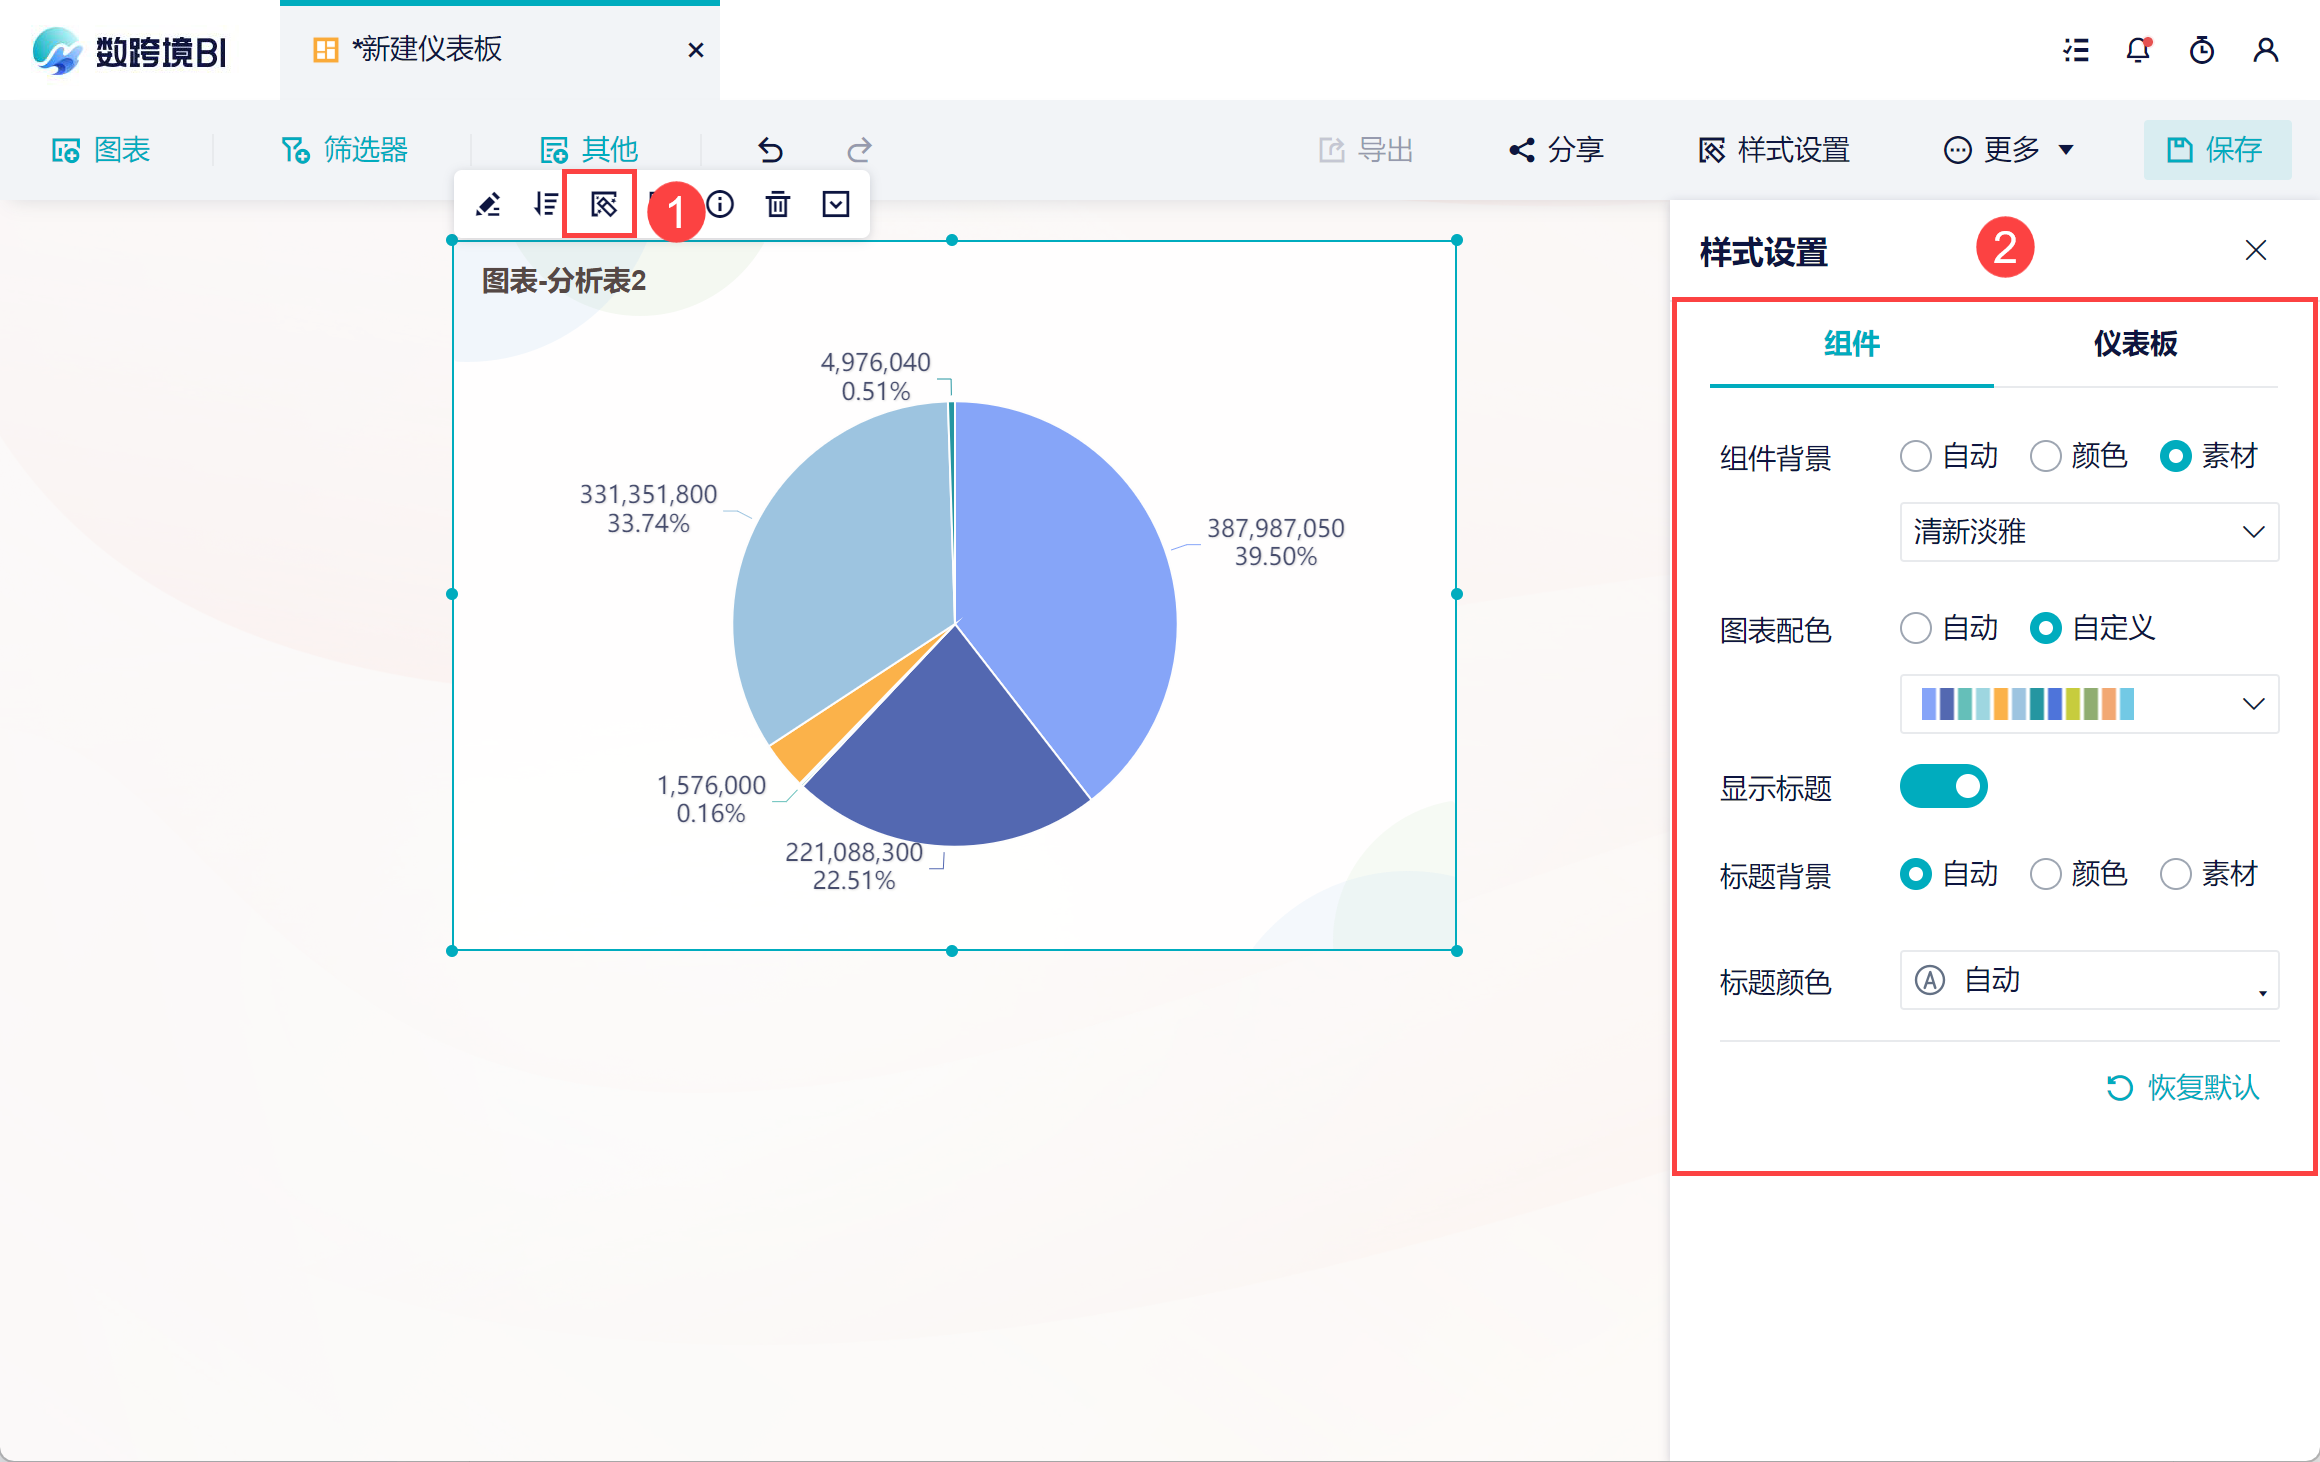Add a 图表 component
This screenshot has height=1462, width=2320.
pyautogui.click(x=101, y=150)
